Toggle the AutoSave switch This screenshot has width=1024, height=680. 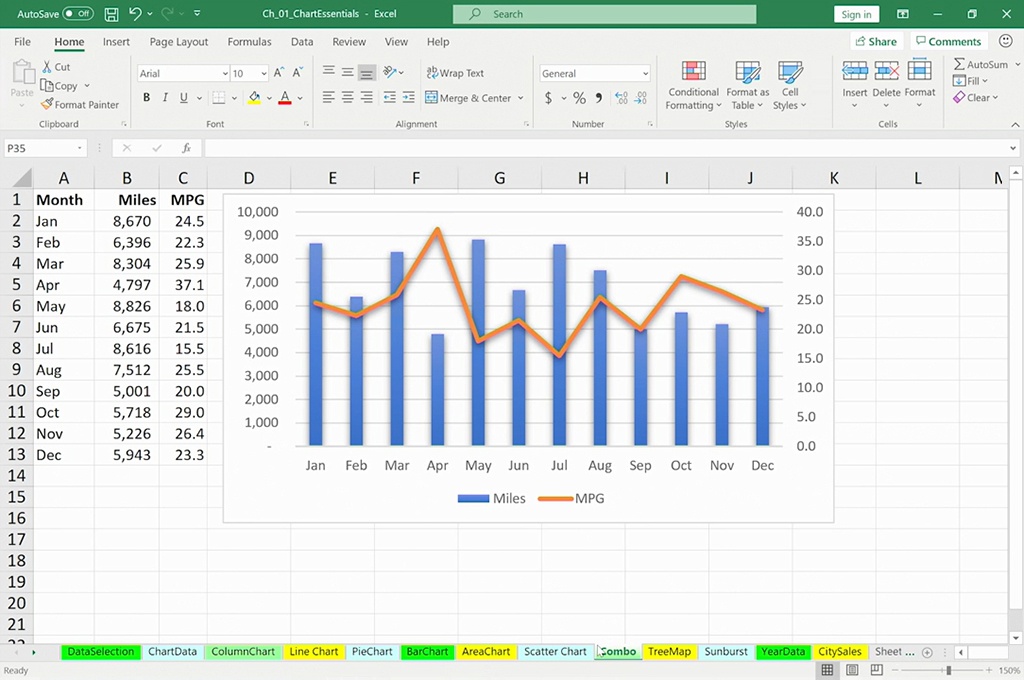coord(77,14)
